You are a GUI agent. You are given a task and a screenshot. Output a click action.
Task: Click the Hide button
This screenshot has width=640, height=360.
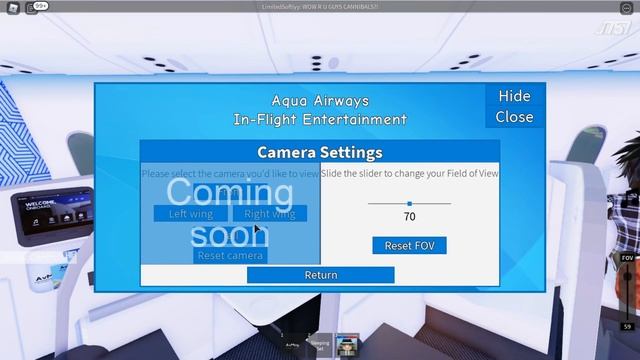pos(514,96)
